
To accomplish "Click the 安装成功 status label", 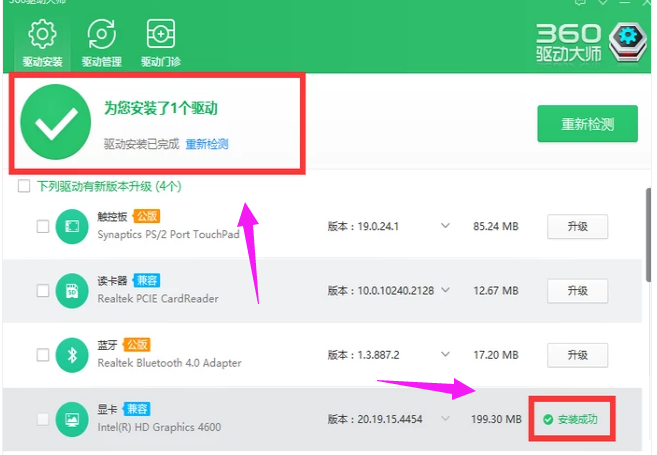I will coord(570,419).
